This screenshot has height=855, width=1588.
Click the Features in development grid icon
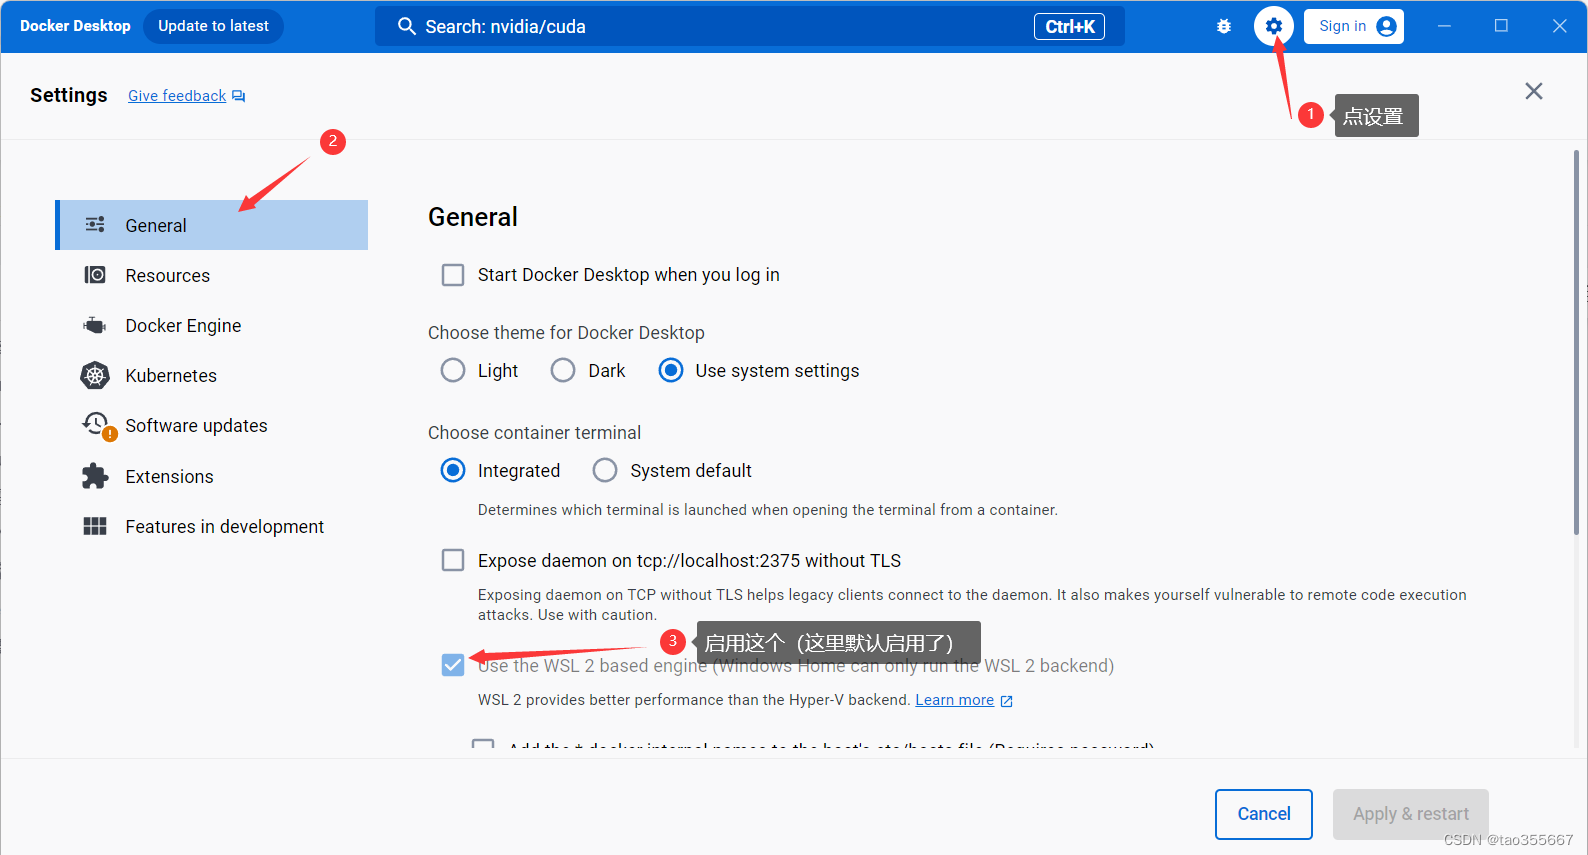95,526
